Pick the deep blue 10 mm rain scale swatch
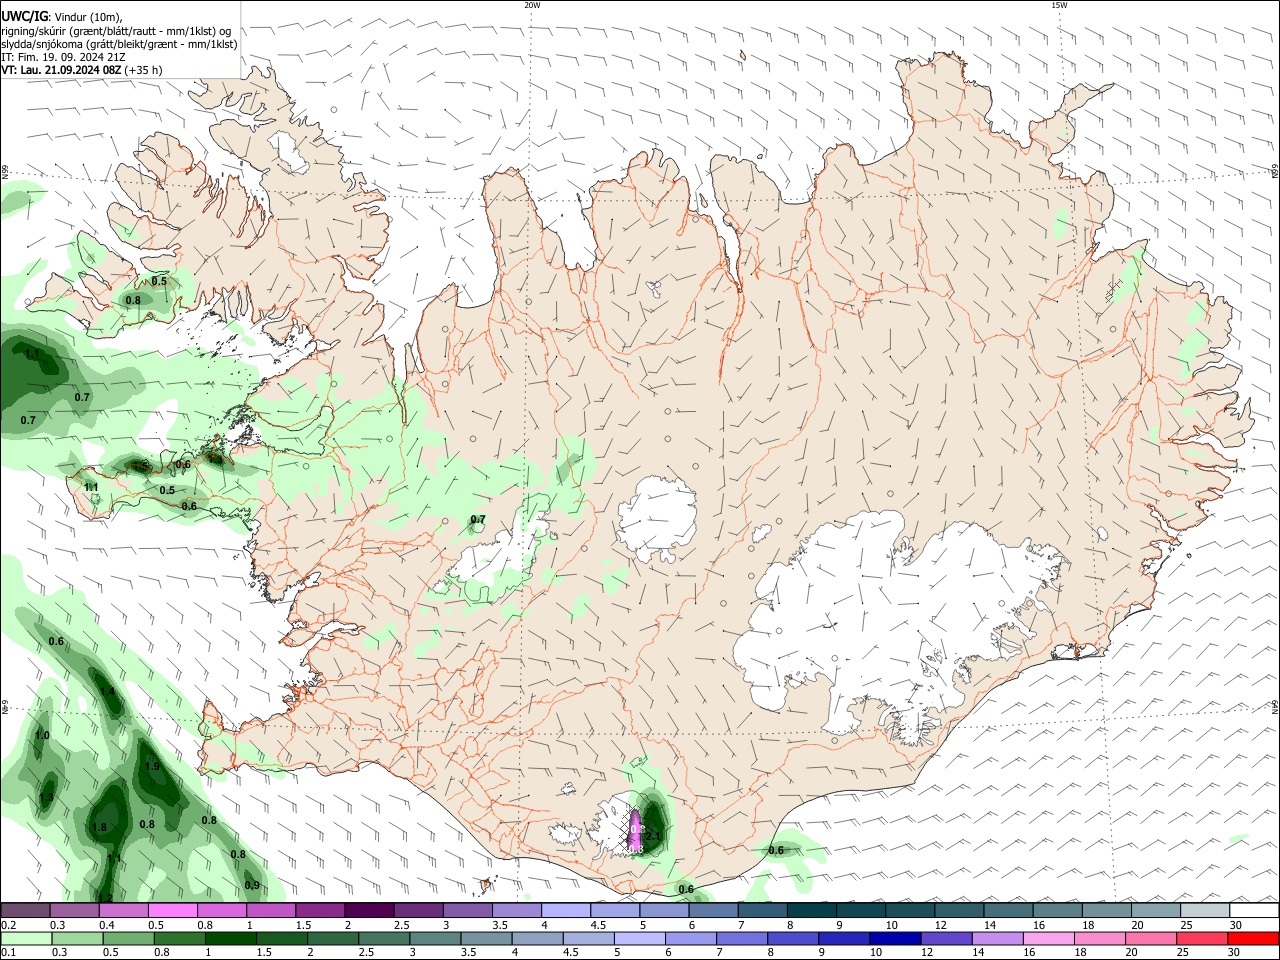The height and width of the screenshot is (960, 1280). tap(894, 938)
